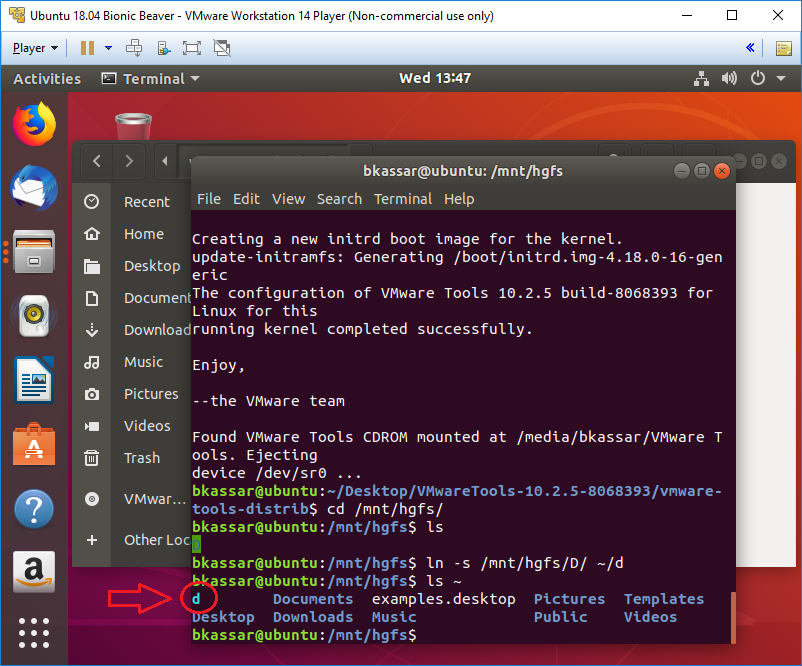Click the path bar left arrow in Files
Viewport: 802px width, 666px height.
click(165, 161)
